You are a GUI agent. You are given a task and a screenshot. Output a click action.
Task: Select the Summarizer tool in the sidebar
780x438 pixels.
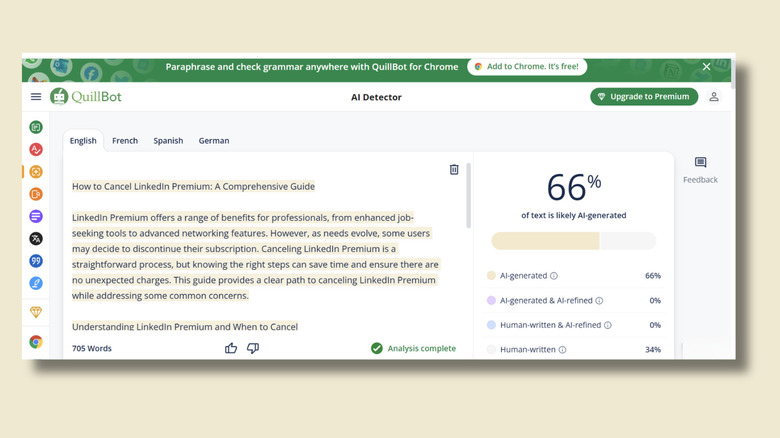pos(36,217)
